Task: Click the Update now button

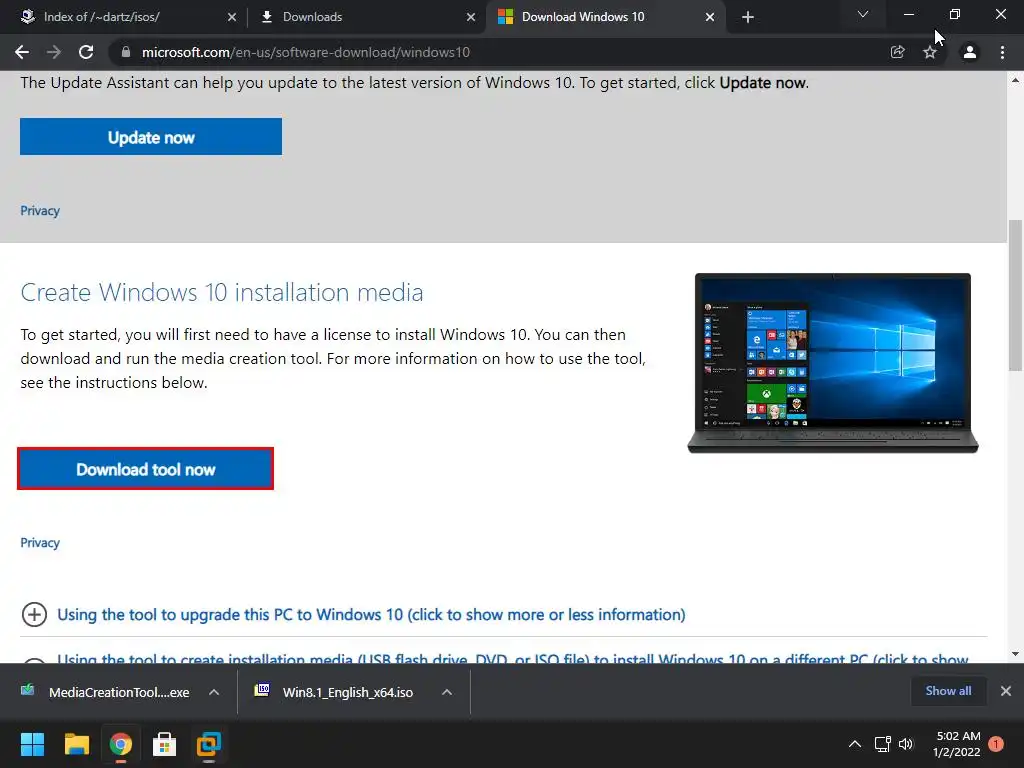Action: click(151, 136)
